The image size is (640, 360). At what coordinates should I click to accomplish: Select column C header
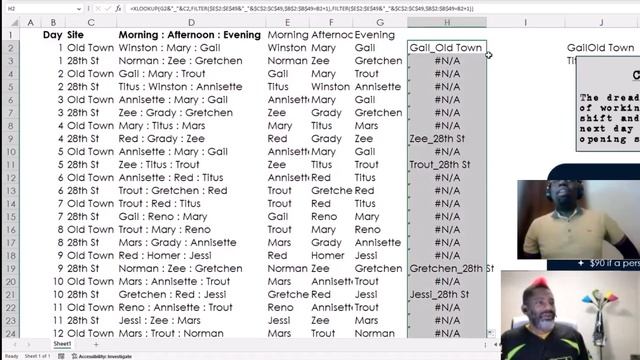point(91,22)
